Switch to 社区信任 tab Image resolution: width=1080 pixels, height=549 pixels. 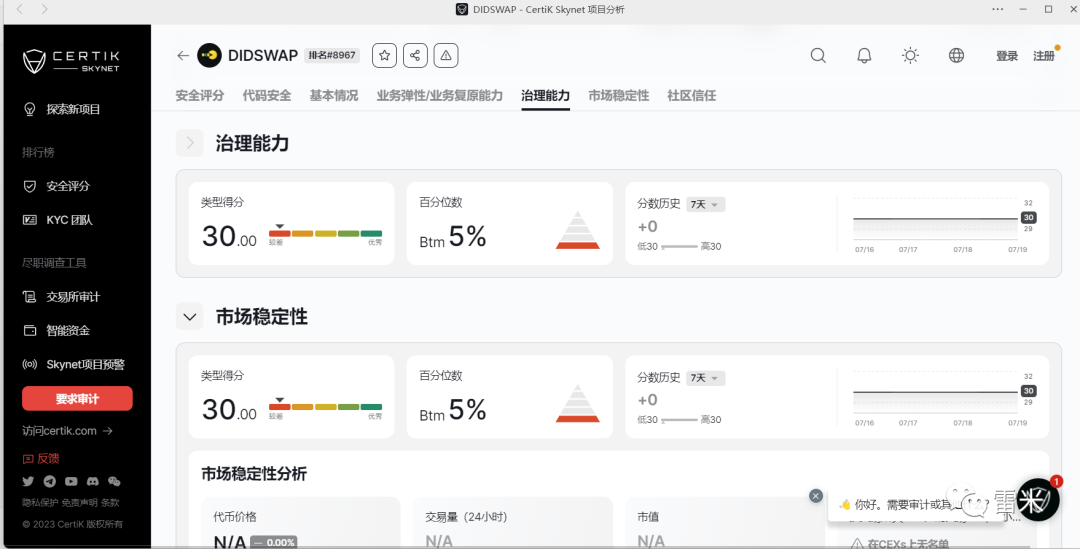692,96
